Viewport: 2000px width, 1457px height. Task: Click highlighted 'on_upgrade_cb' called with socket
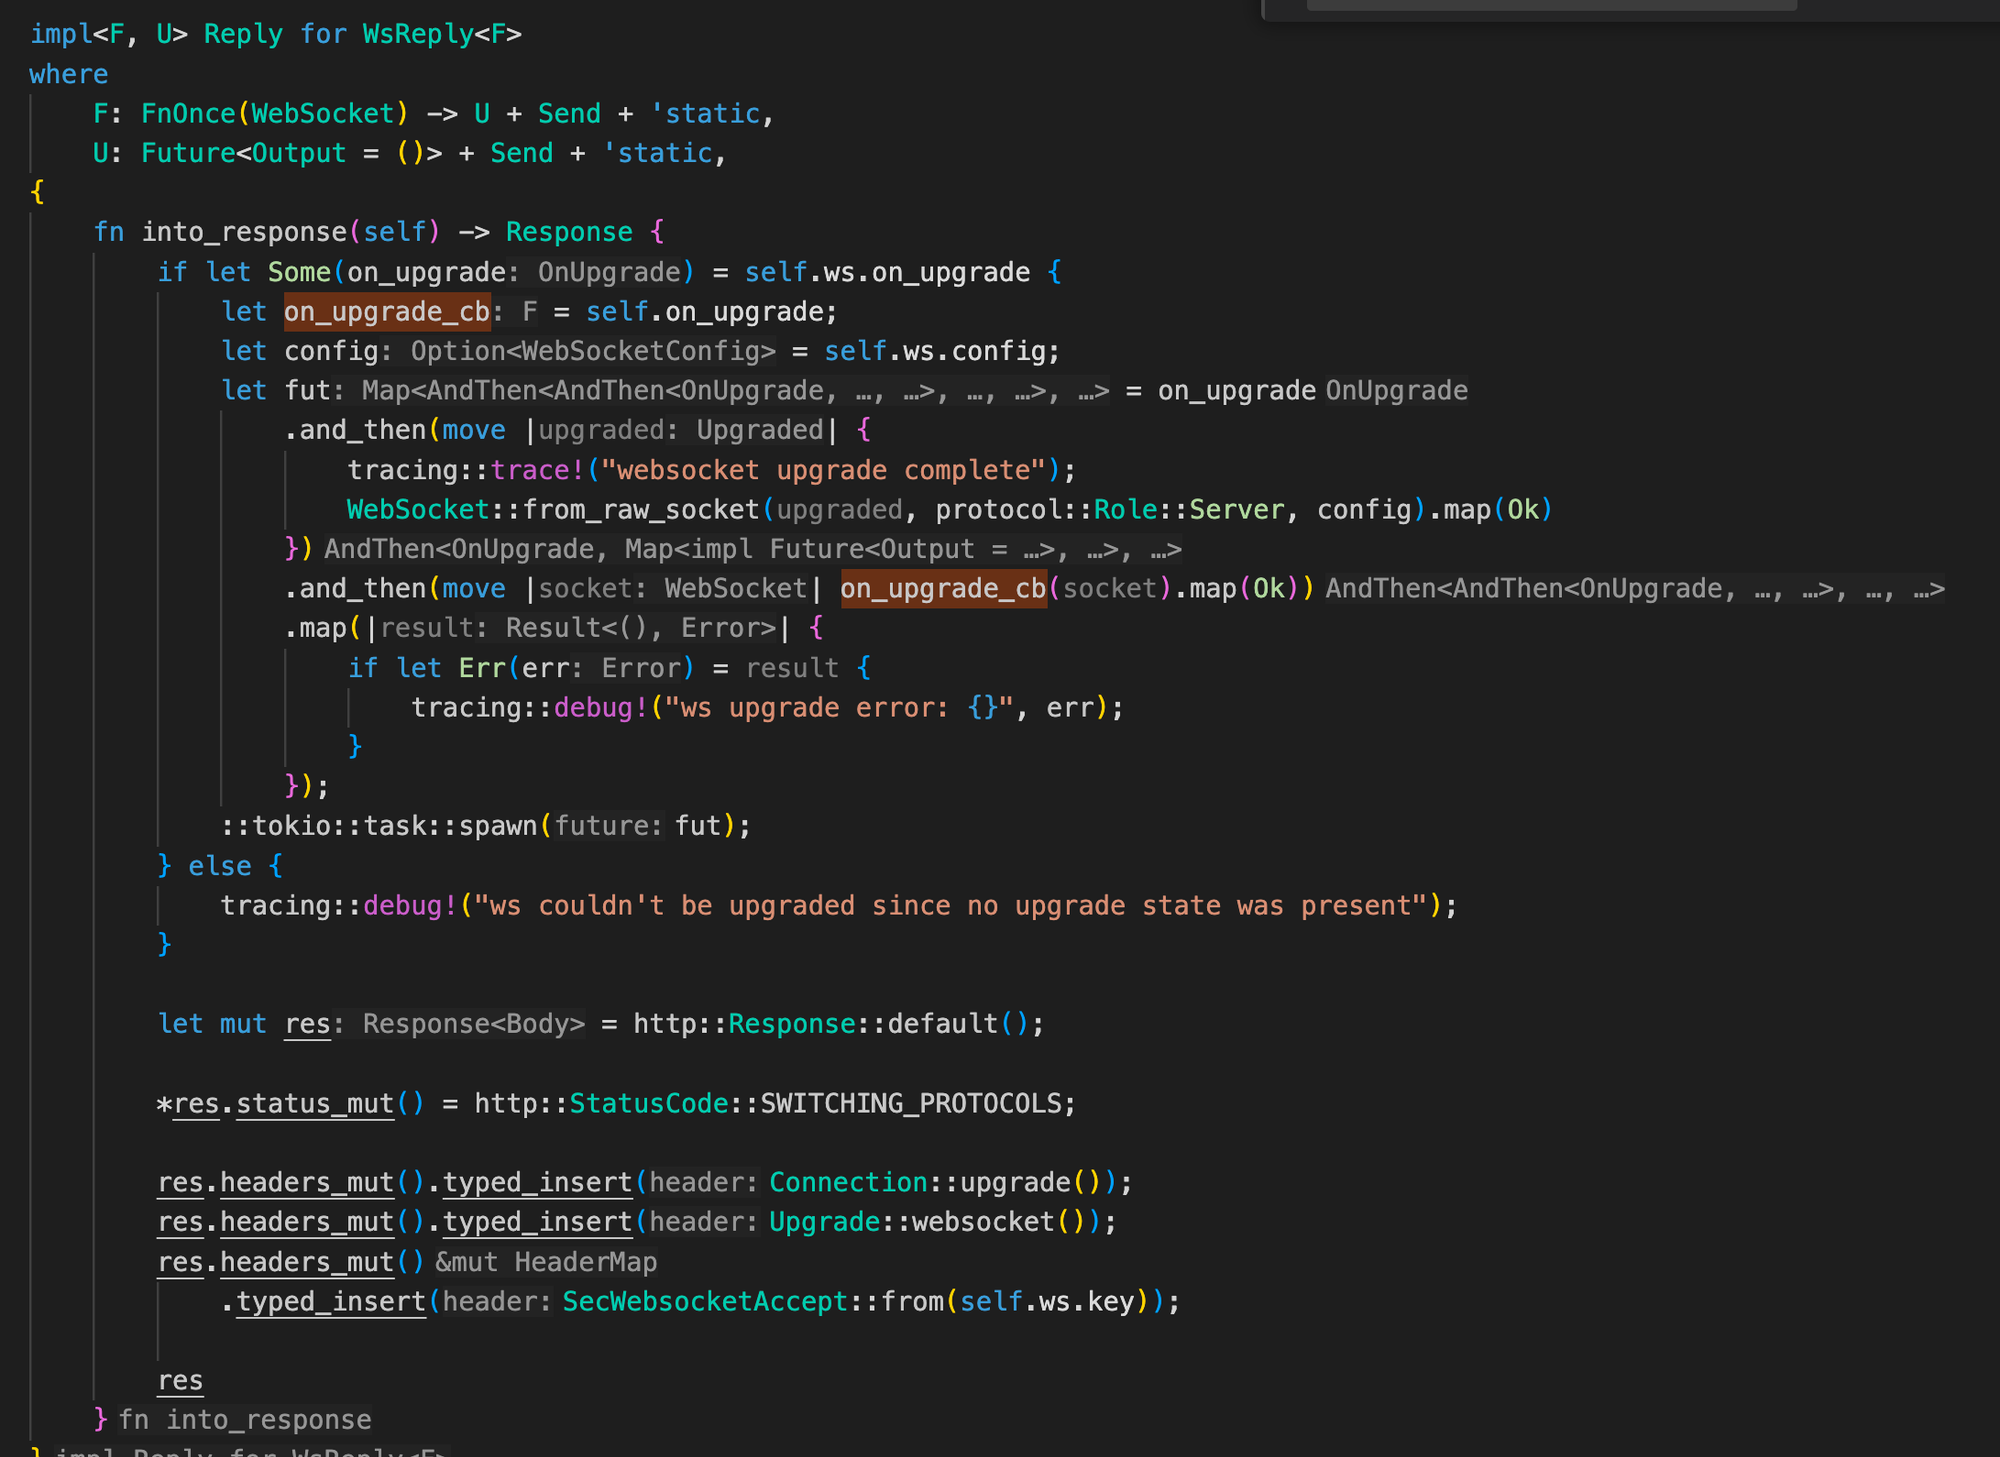943,589
